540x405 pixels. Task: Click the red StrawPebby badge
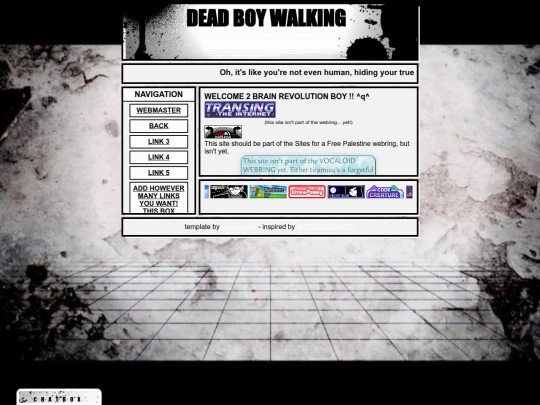[x=307, y=192]
